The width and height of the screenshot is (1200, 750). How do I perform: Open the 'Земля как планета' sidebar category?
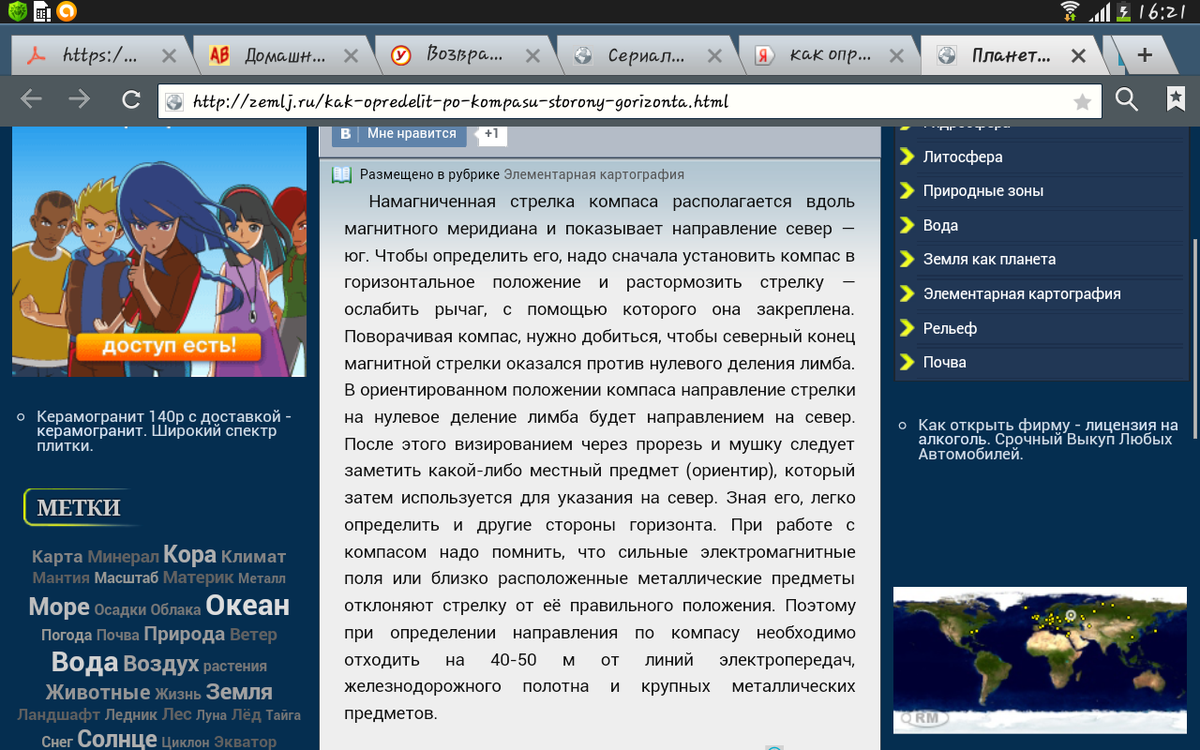[989, 259]
